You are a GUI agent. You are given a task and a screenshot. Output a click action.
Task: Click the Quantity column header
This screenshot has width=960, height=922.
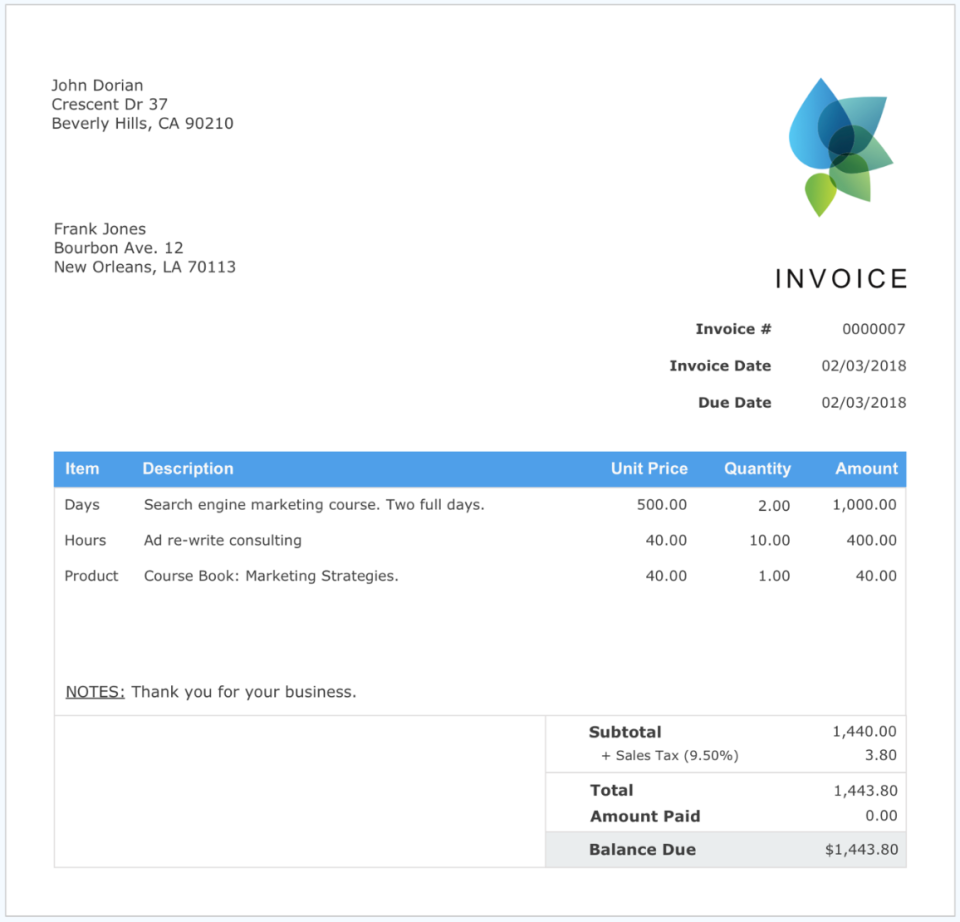click(x=757, y=468)
